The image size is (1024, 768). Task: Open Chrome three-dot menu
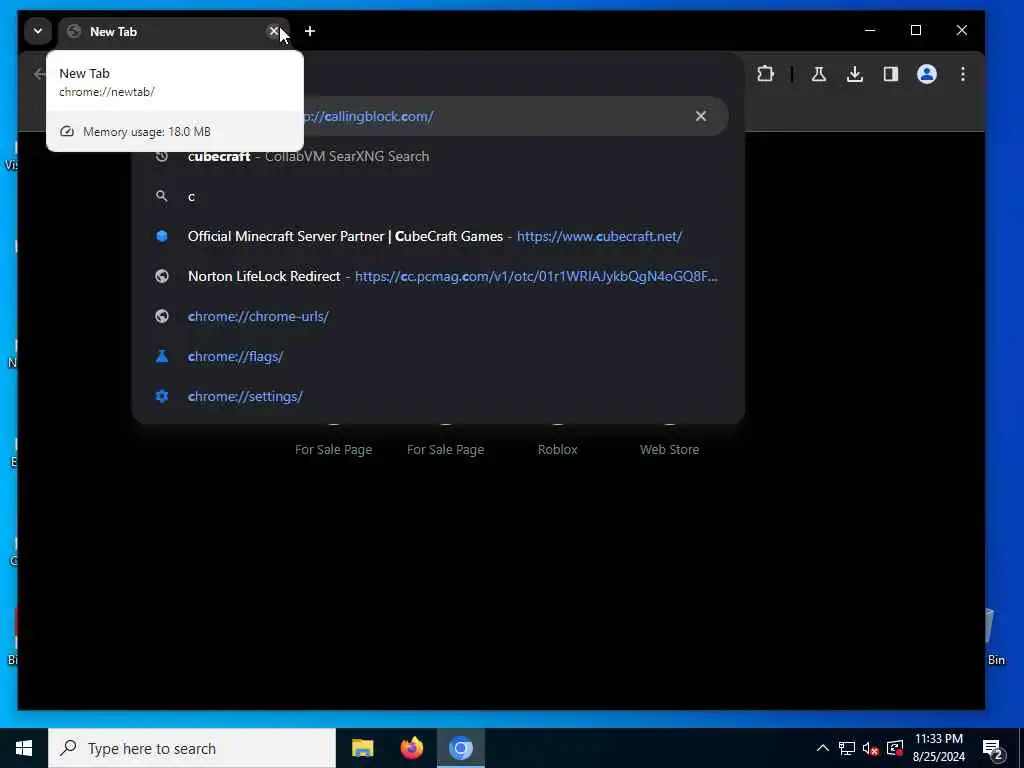coord(963,74)
